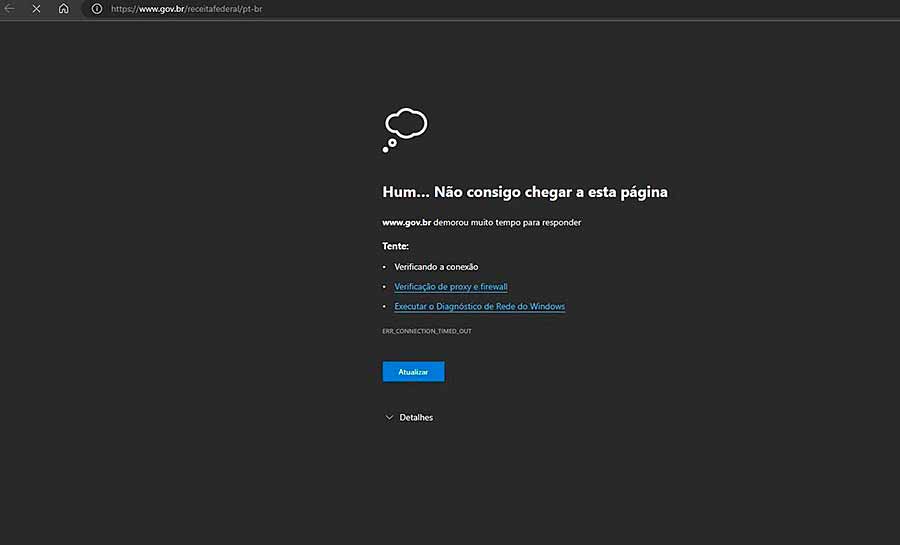Go to the browser home page icon
Image resolution: width=900 pixels, height=545 pixels.
(x=64, y=9)
